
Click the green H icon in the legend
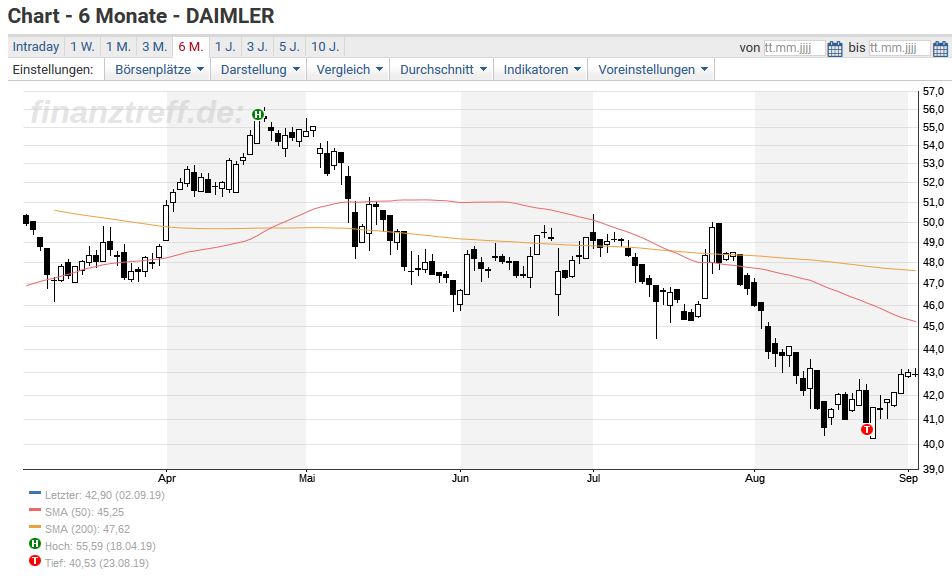click(x=35, y=544)
